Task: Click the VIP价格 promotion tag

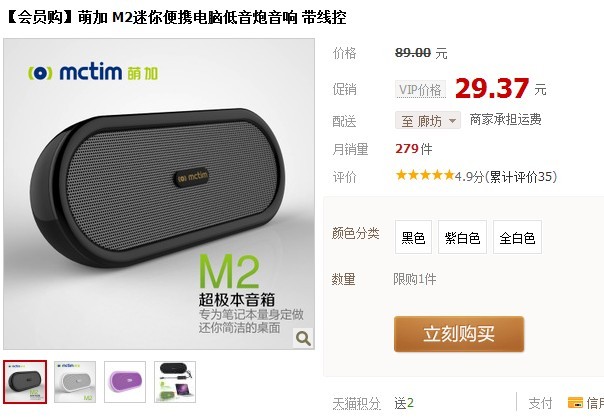Action: tap(420, 90)
